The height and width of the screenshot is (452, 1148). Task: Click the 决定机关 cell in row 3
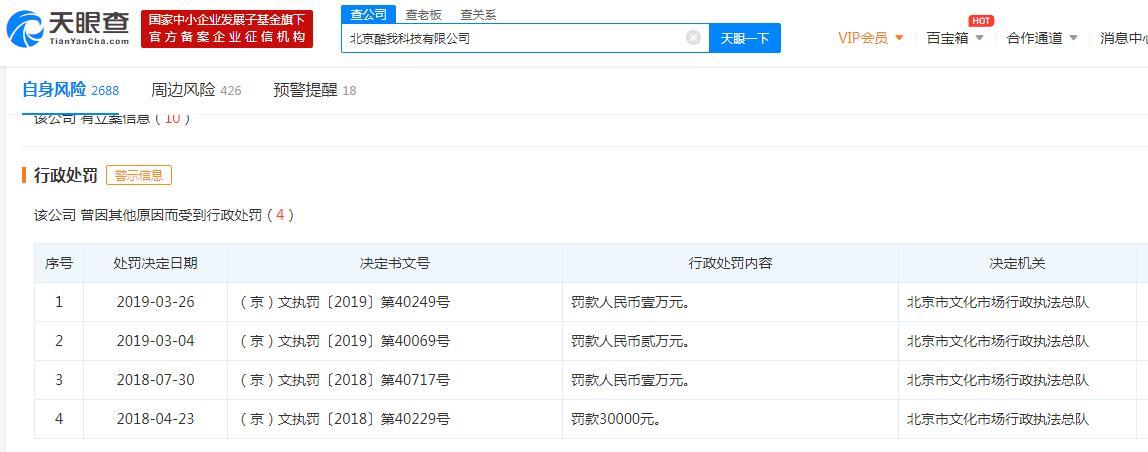1017,380
